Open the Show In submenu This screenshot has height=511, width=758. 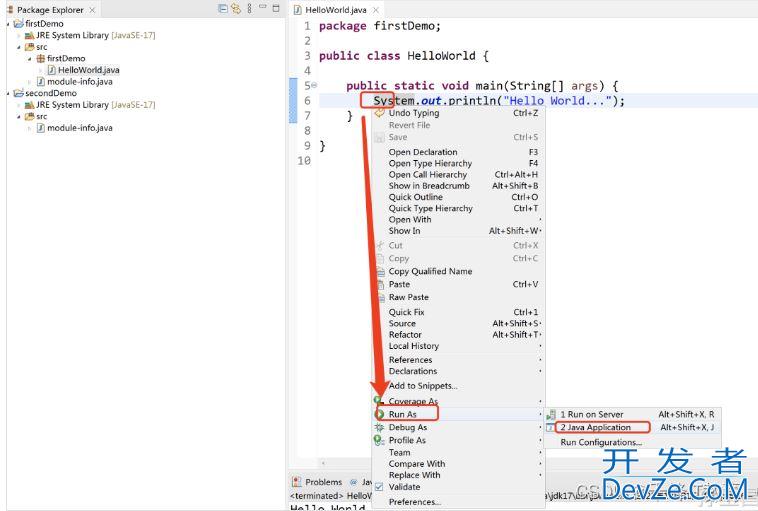(x=458, y=231)
